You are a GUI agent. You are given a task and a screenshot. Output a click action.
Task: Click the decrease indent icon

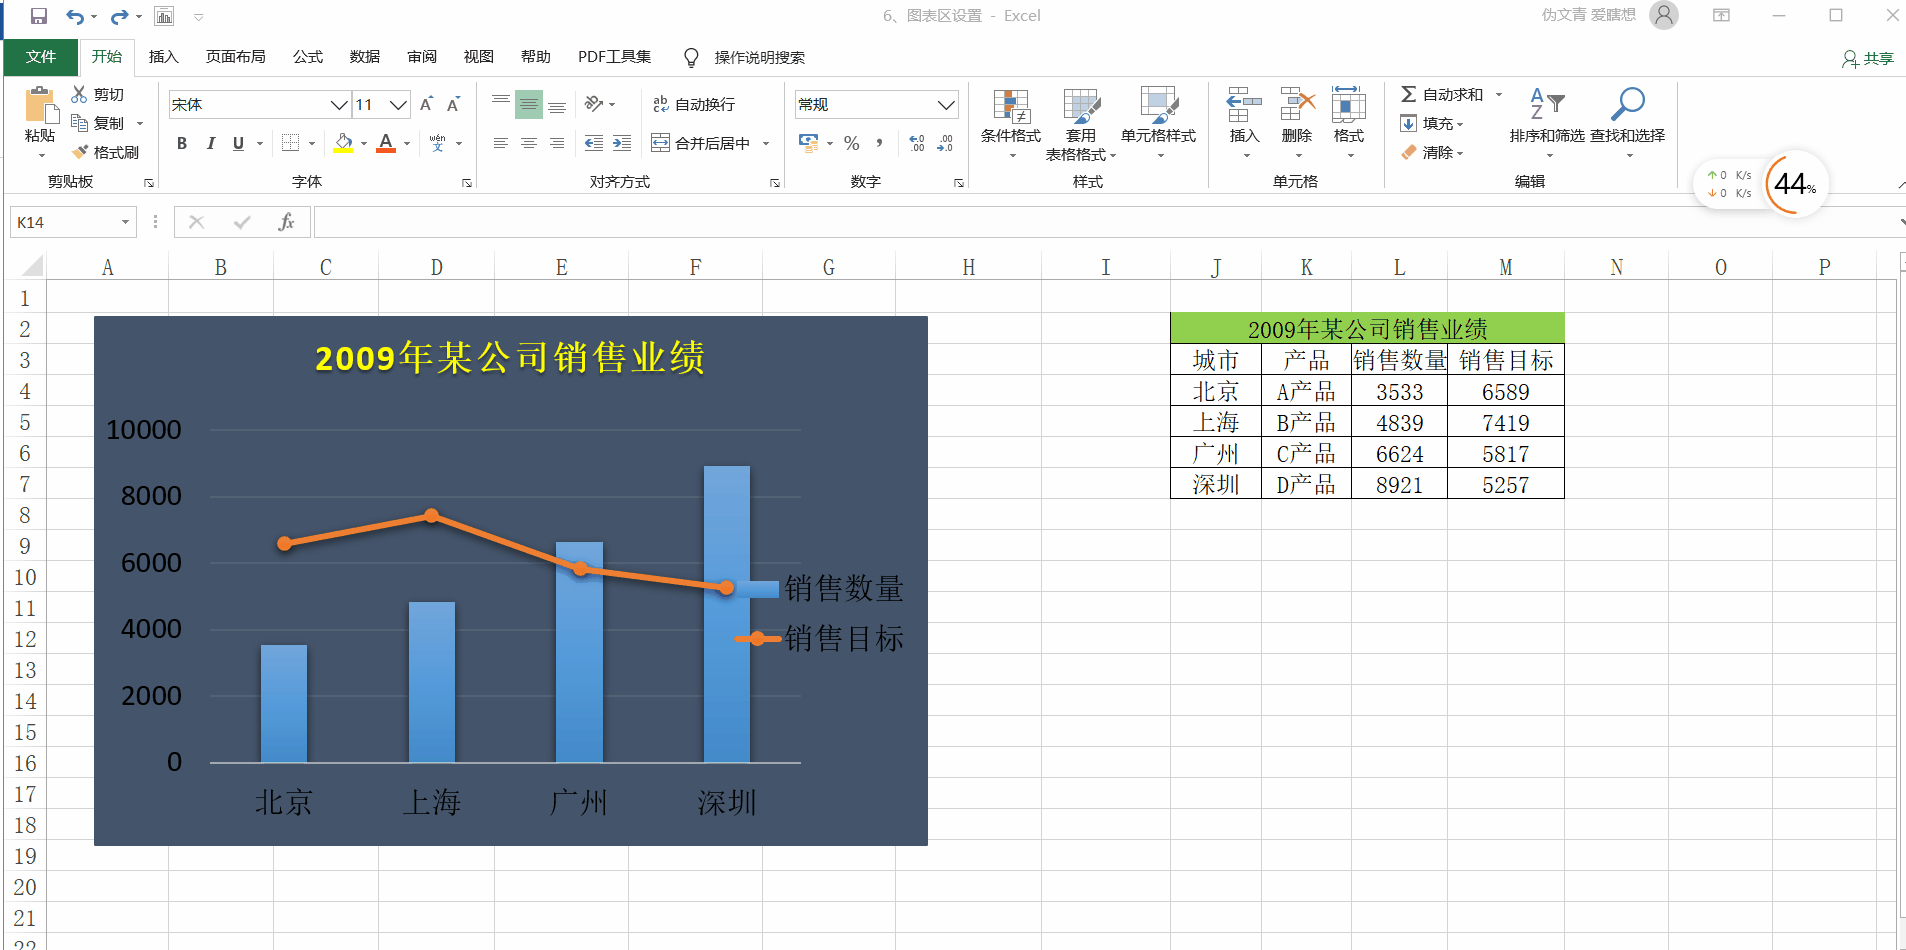(x=594, y=143)
